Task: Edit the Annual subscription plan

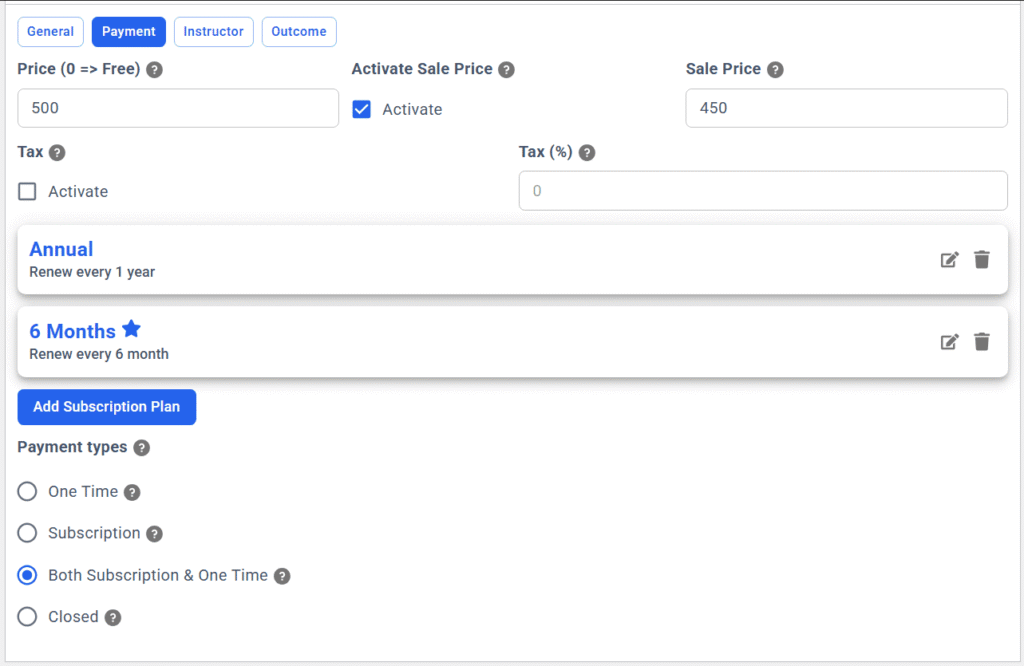Action: 950,260
